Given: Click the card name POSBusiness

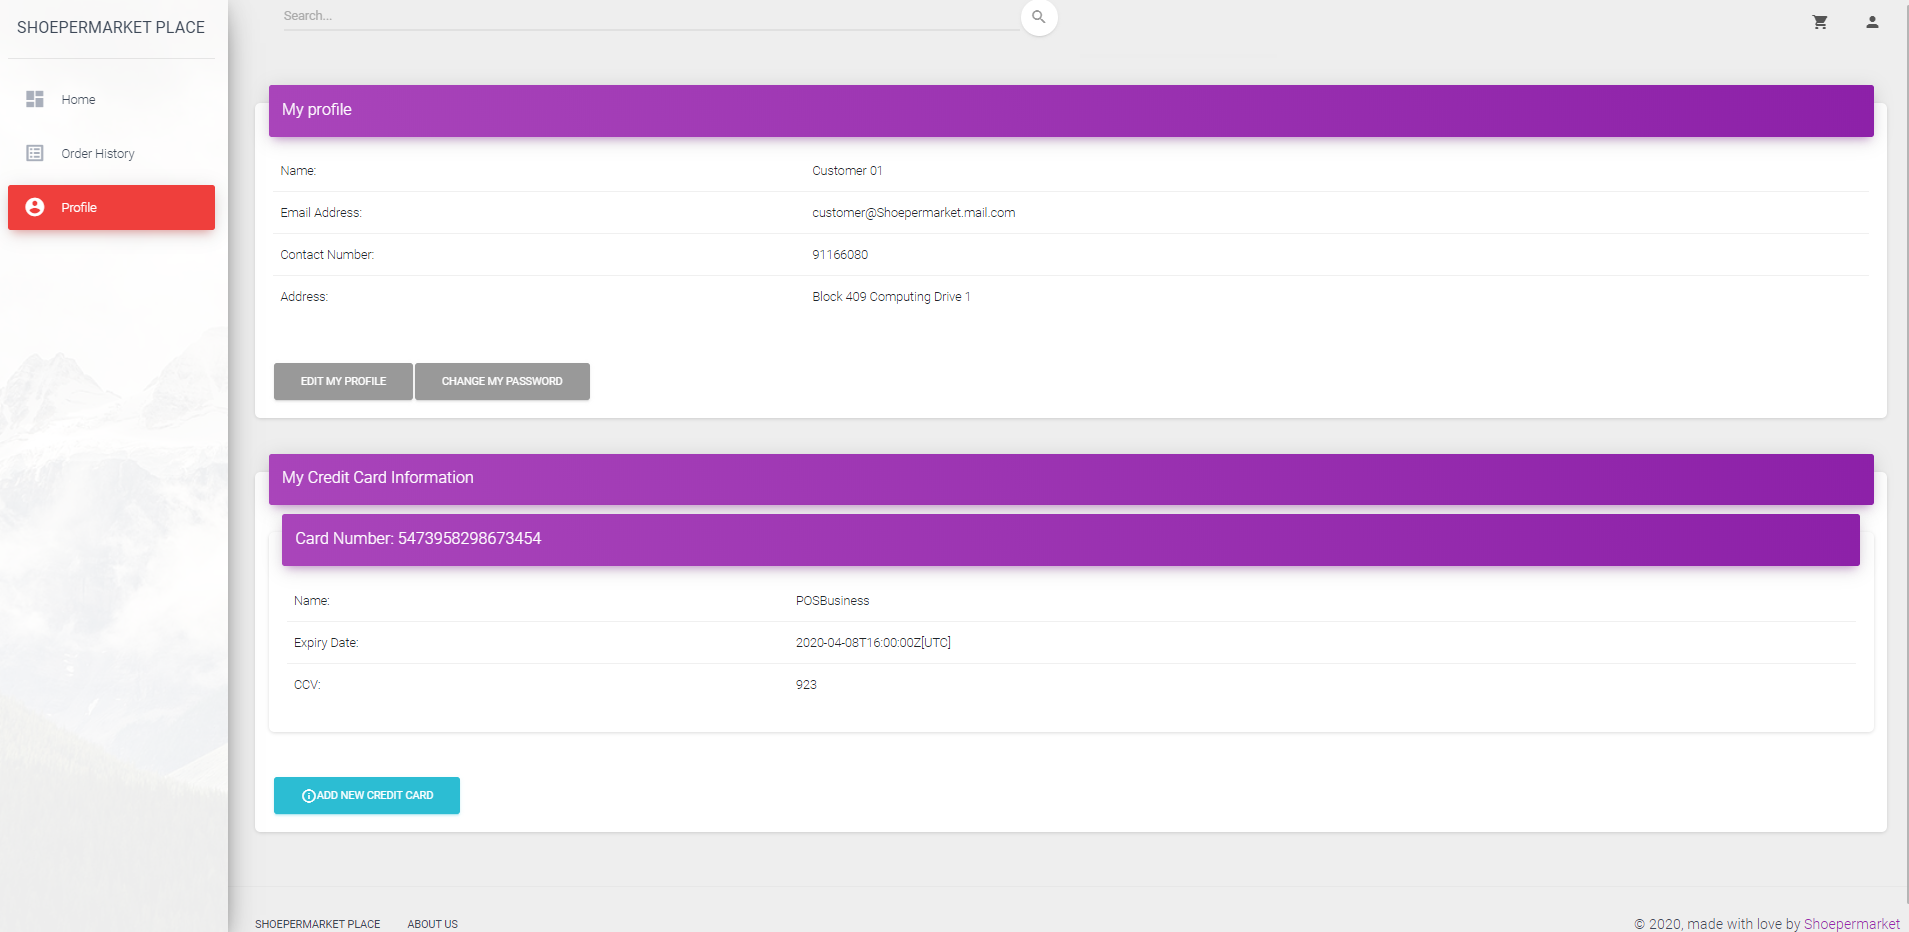Looking at the screenshot, I should [832, 601].
